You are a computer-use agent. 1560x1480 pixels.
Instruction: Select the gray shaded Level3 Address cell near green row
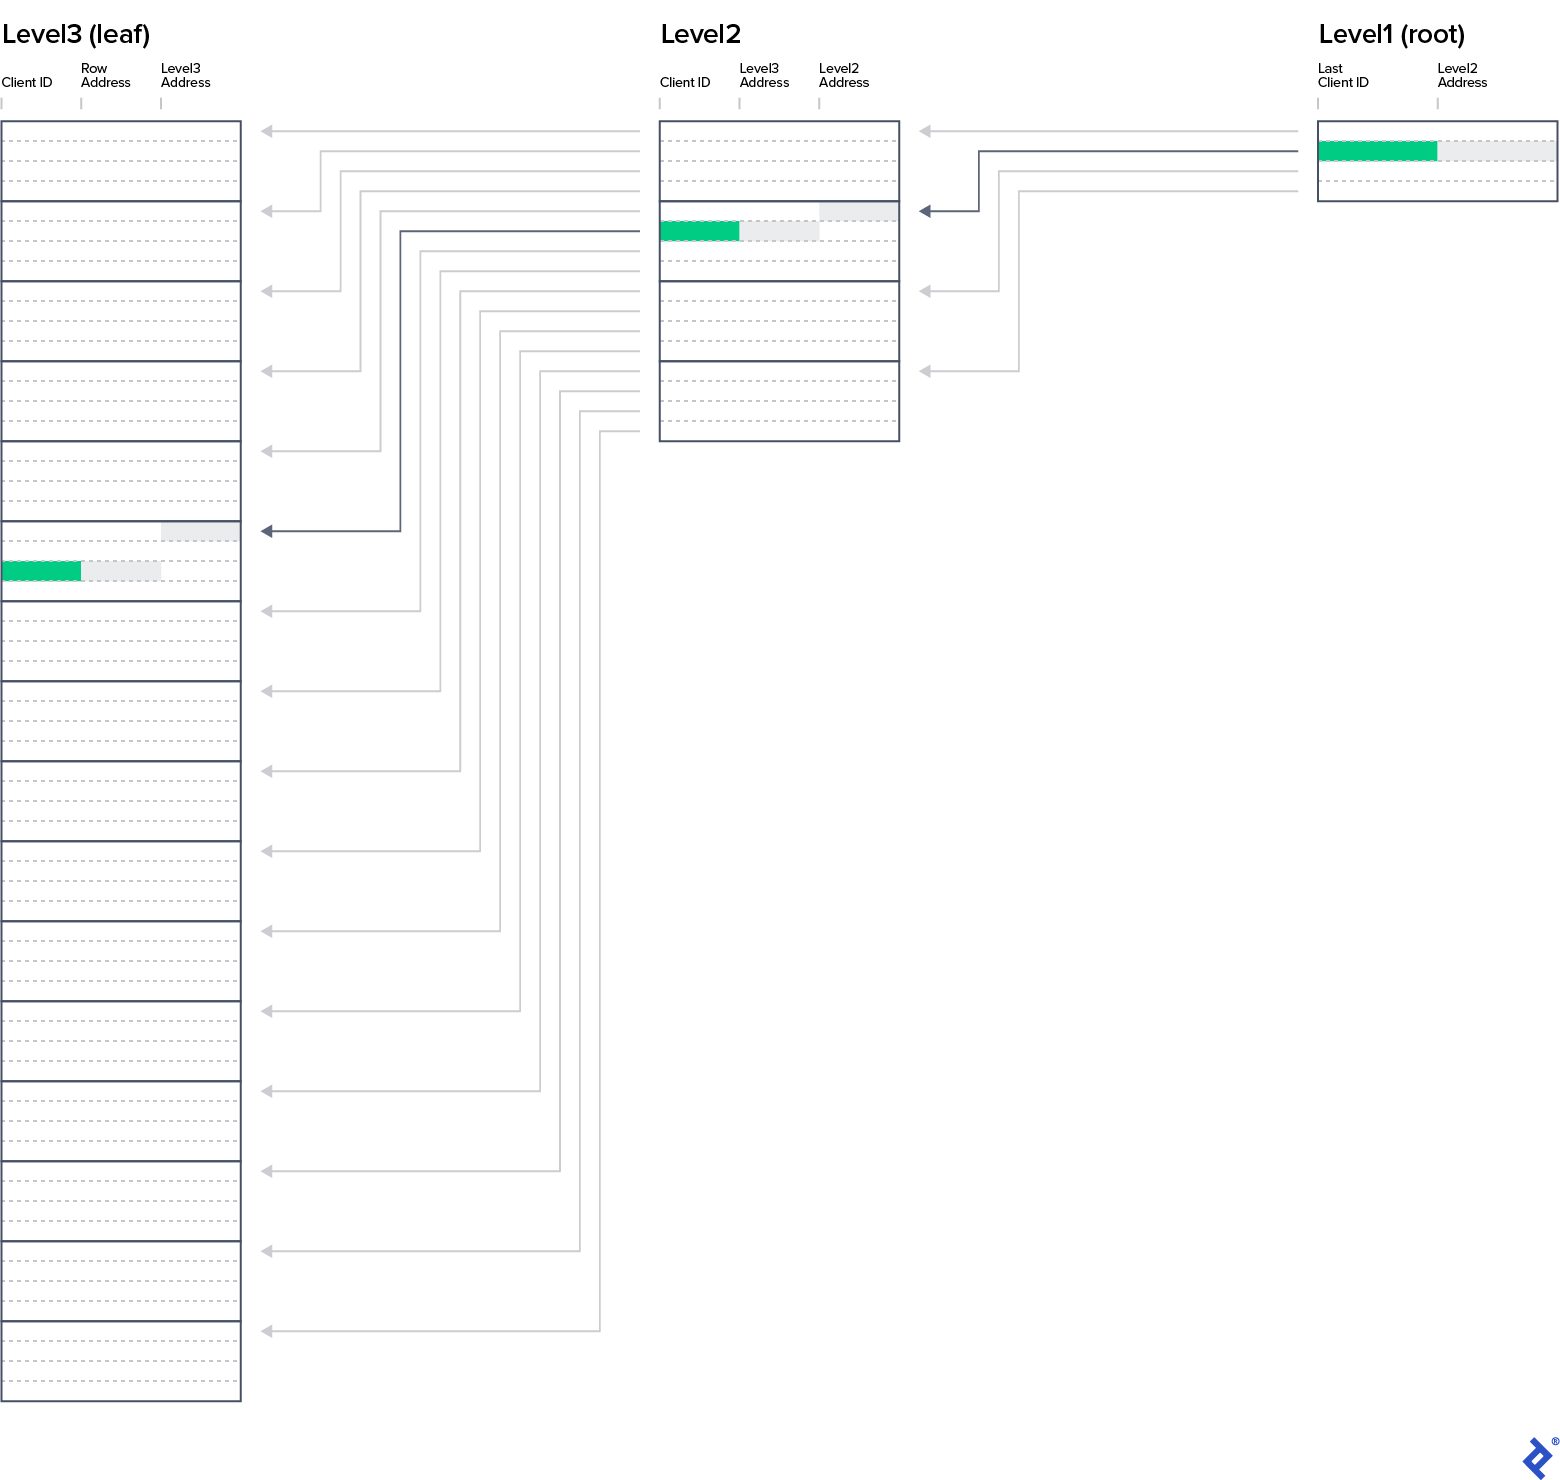pos(199,531)
